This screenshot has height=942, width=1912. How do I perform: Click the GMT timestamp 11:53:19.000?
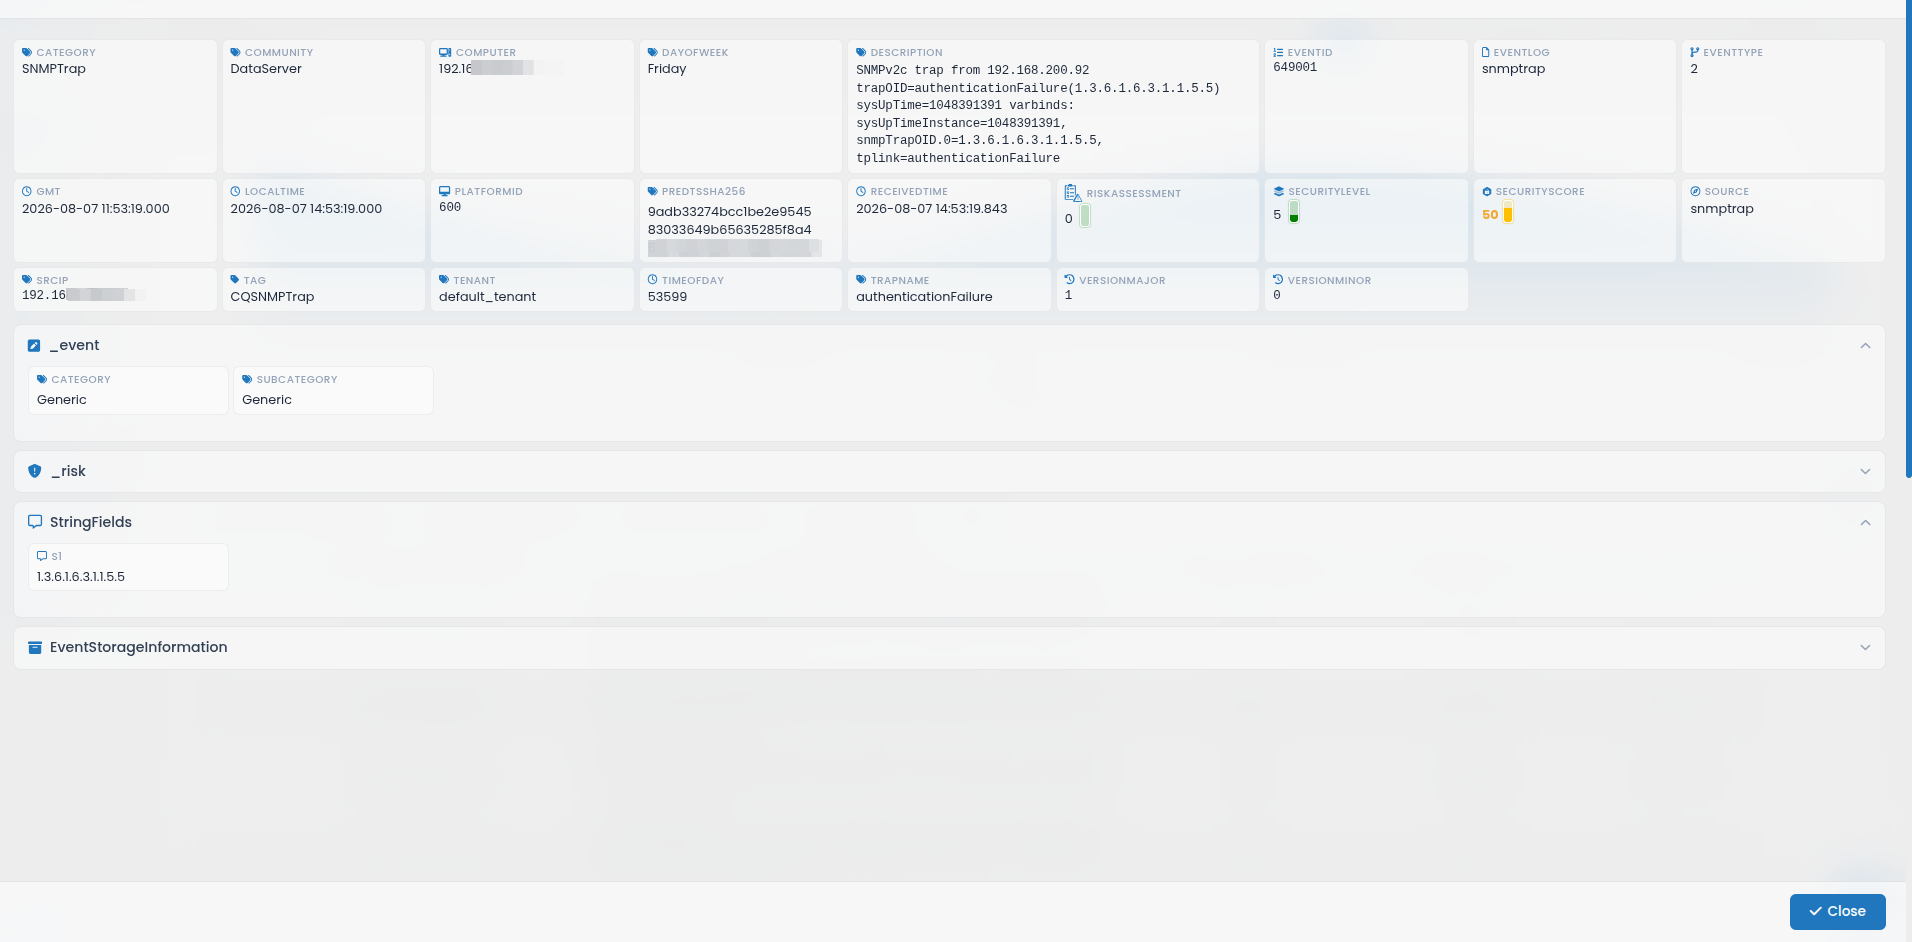(96, 209)
